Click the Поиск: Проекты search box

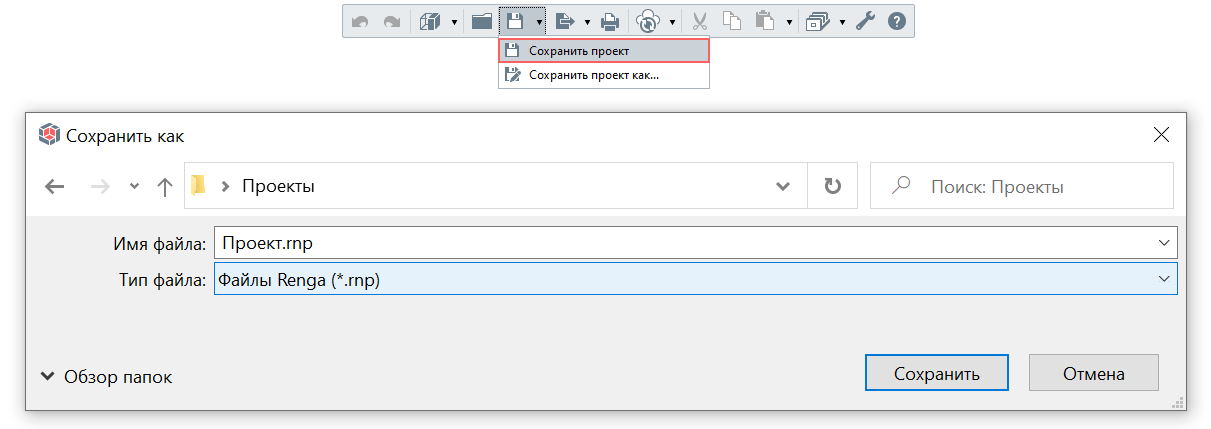point(1022,186)
